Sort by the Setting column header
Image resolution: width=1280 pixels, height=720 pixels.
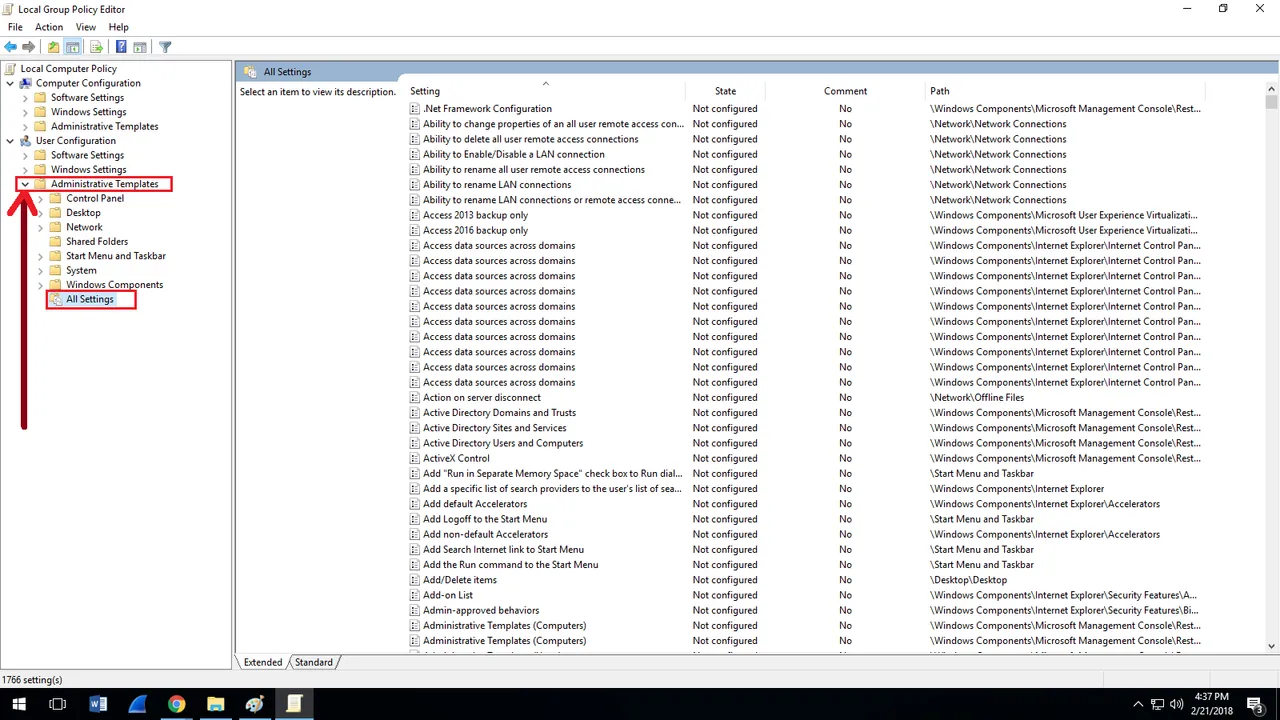pos(545,91)
